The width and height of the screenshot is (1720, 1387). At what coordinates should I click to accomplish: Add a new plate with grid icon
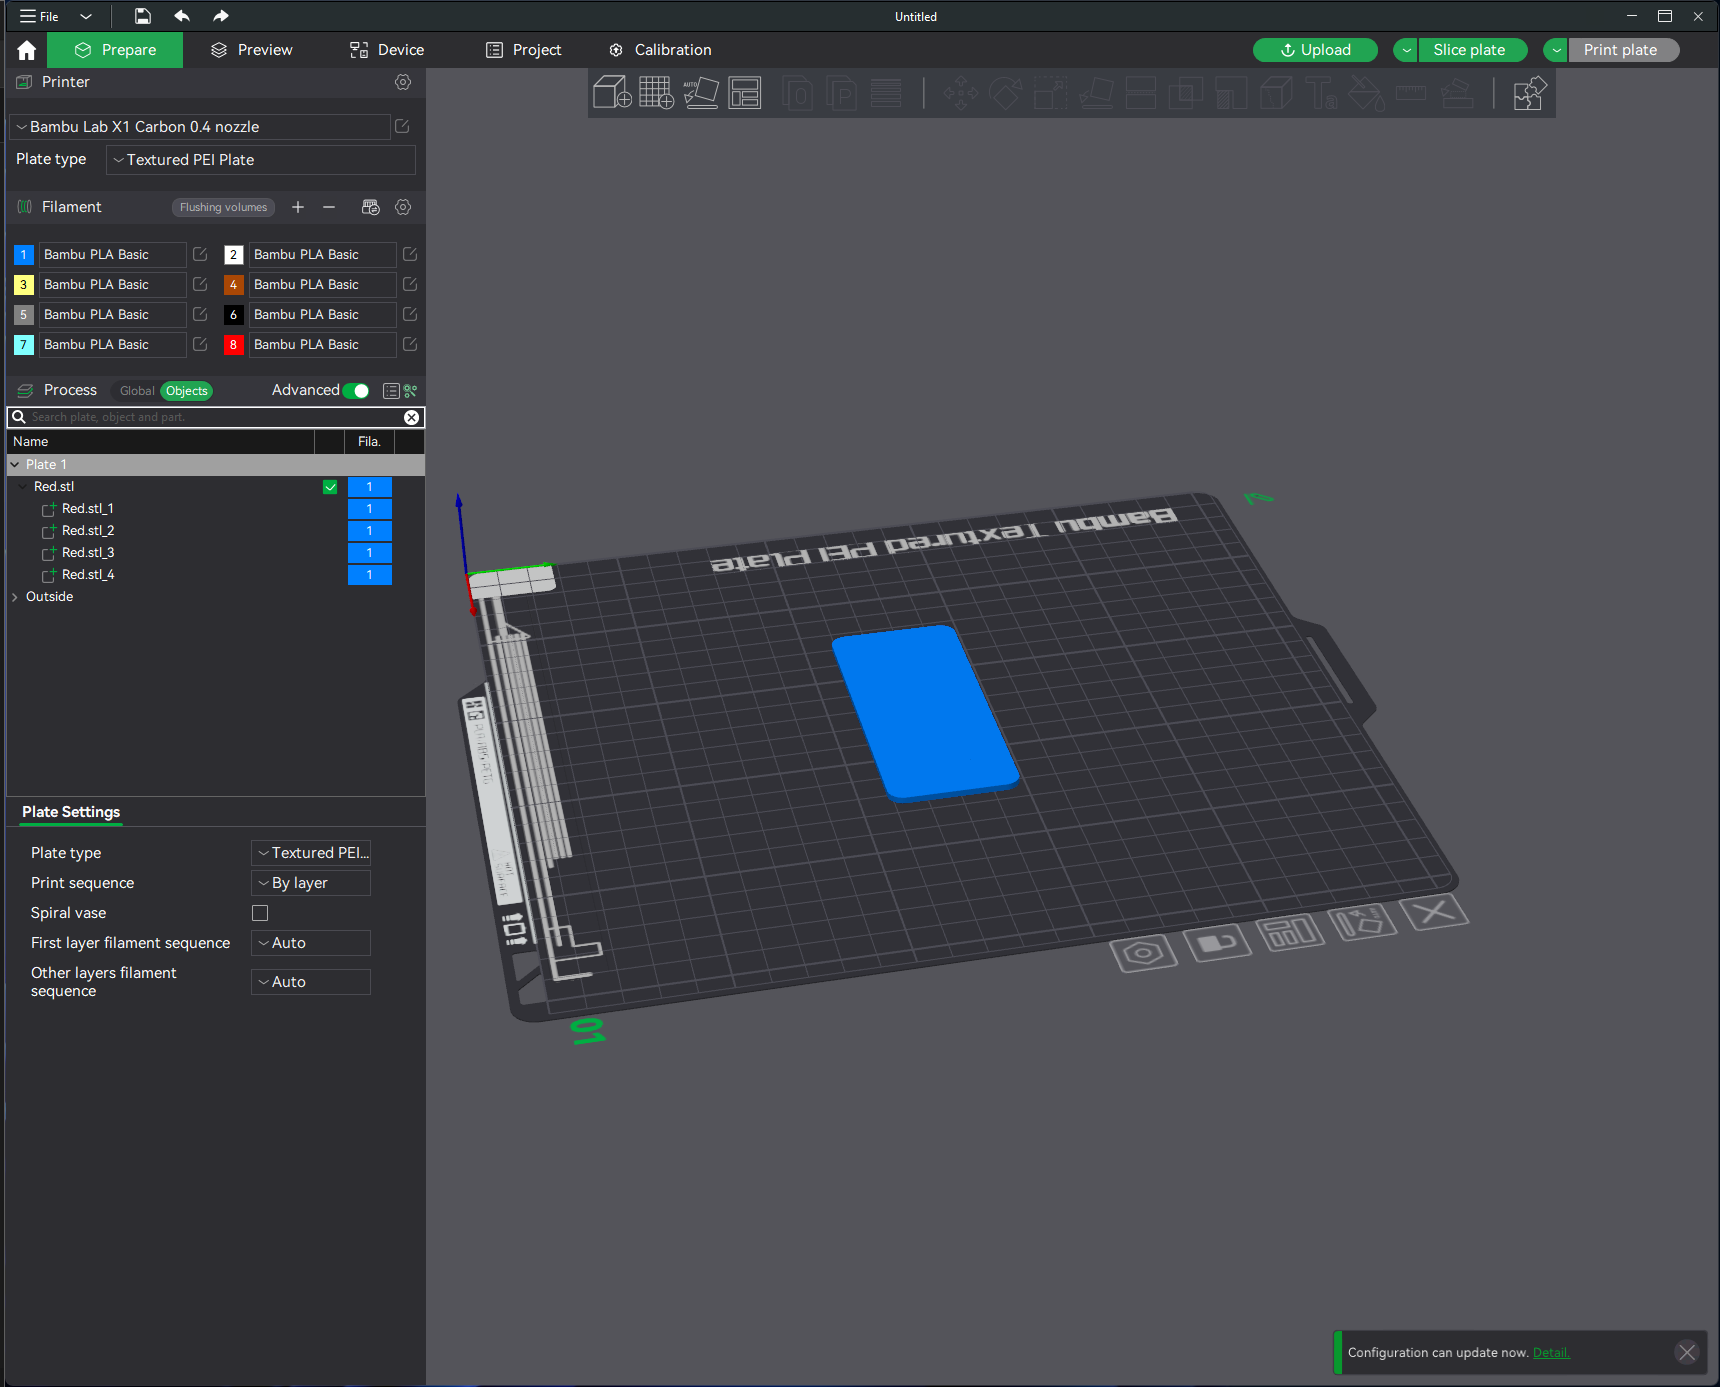pyautogui.click(x=656, y=93)
